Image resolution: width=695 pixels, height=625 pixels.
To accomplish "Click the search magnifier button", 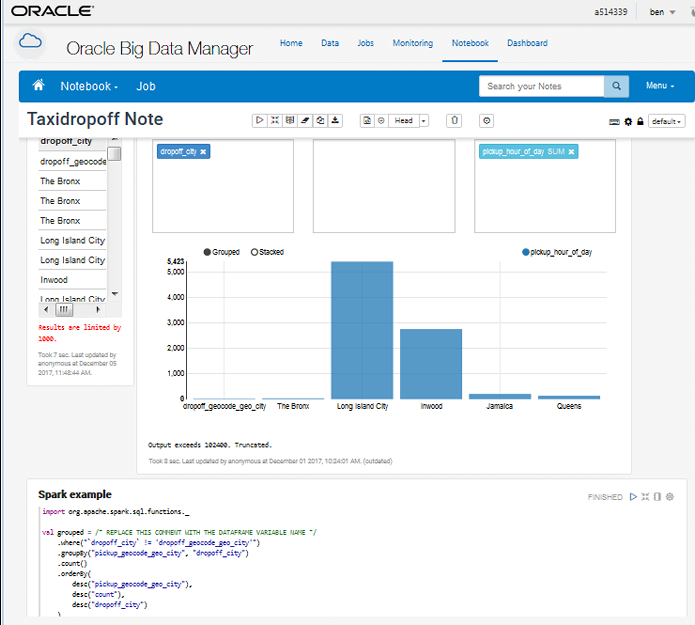I will tap(616, 86).
